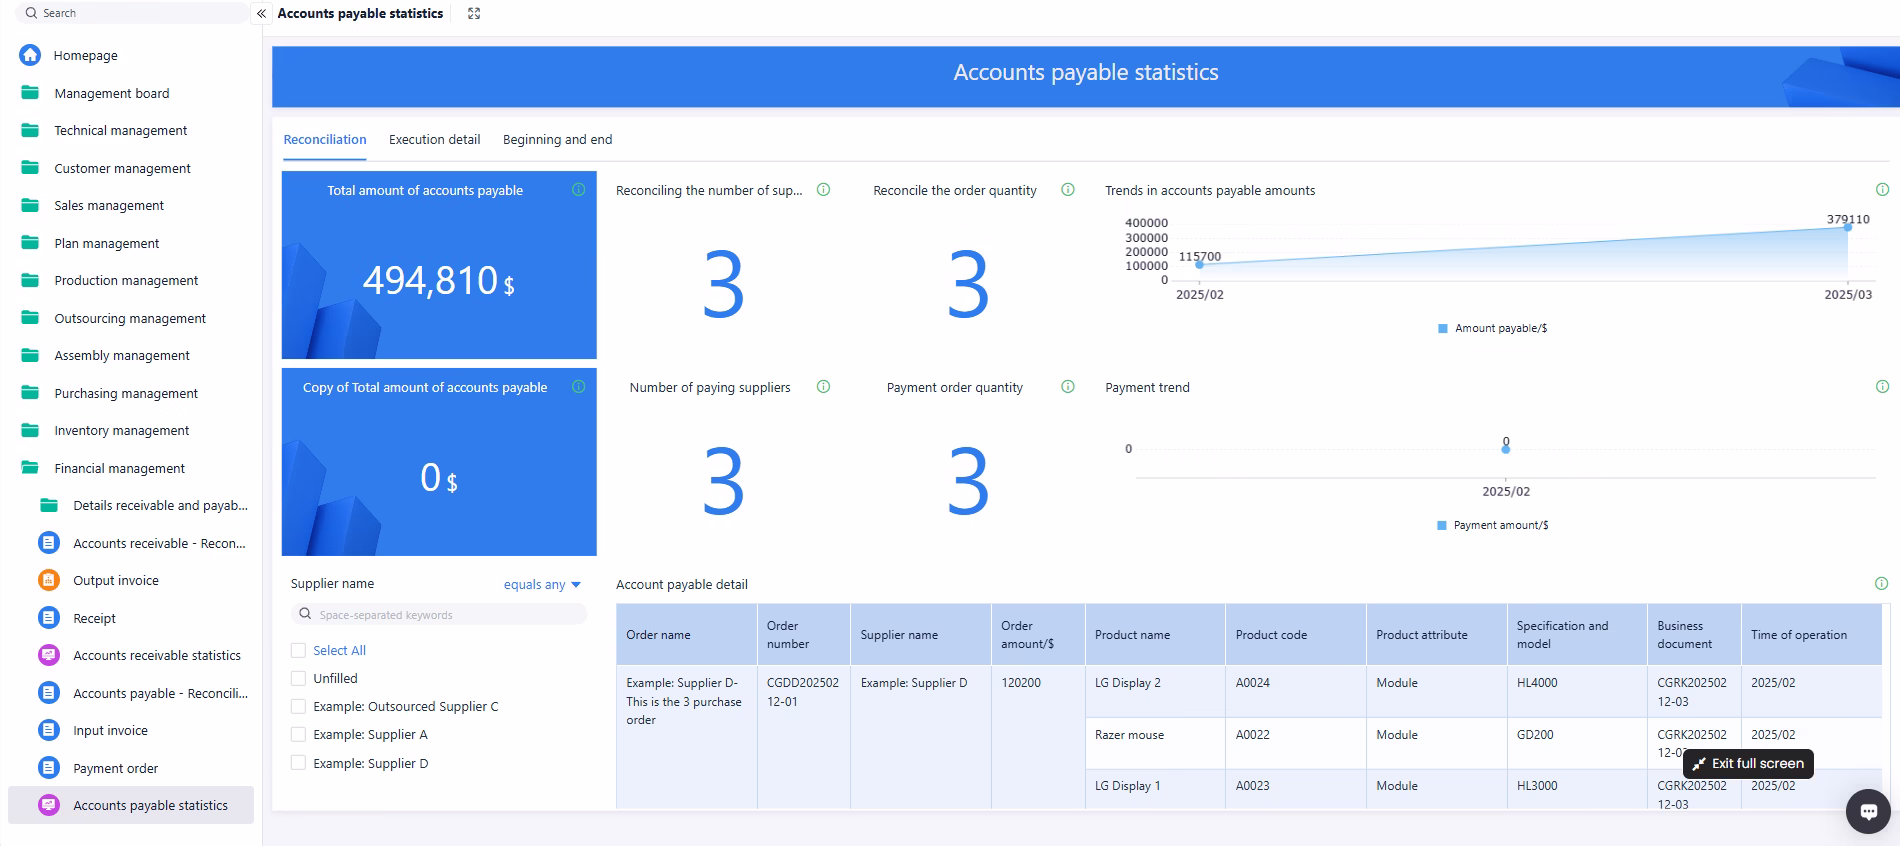Check the Select All checkbox

click(298, 650)
